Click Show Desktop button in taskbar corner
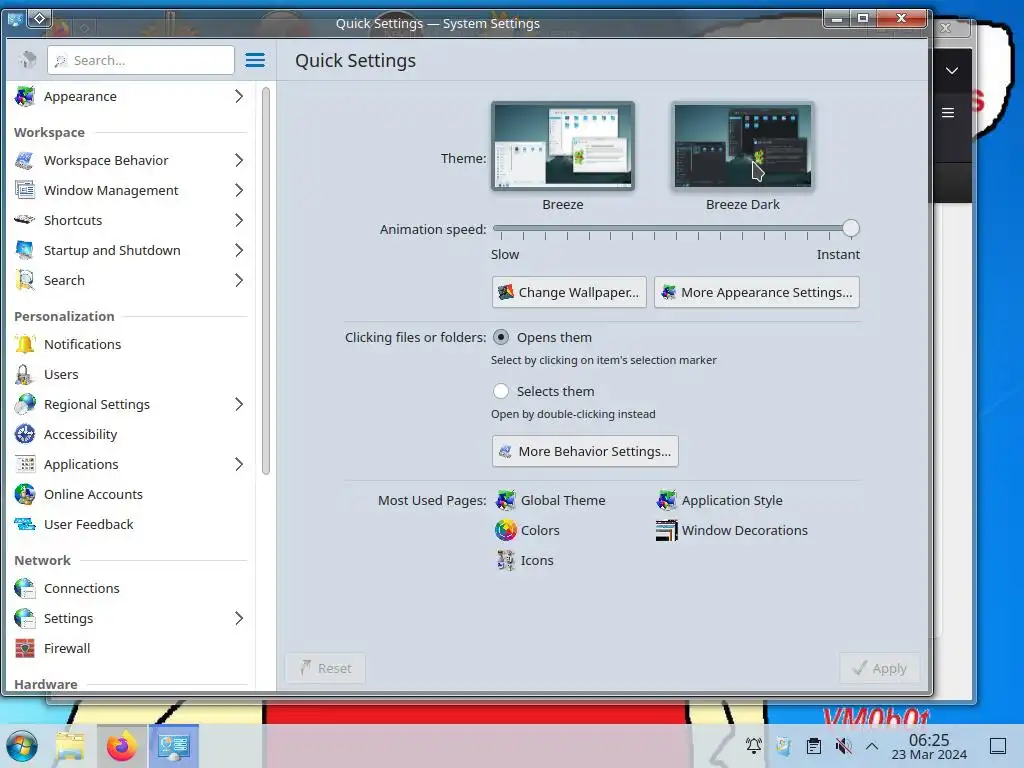1024x768 pixels. (998, 746)
